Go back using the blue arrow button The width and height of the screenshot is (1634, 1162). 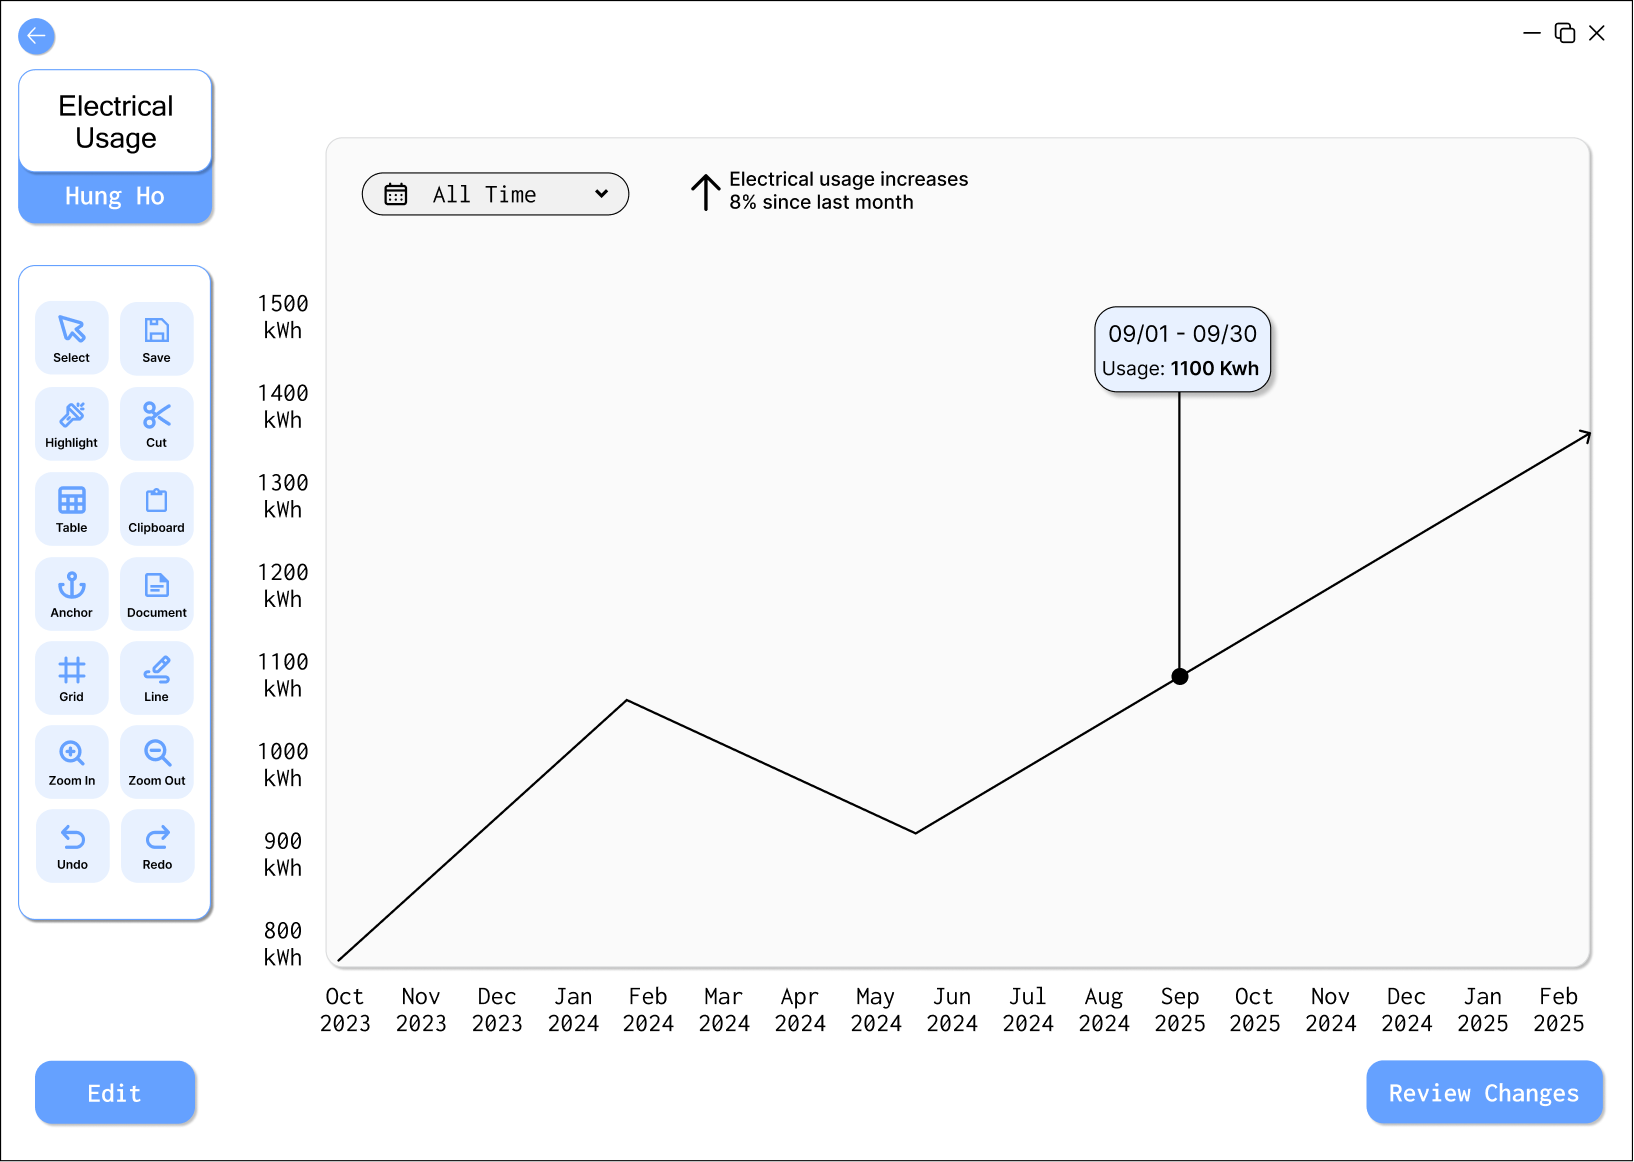[37, 36]
